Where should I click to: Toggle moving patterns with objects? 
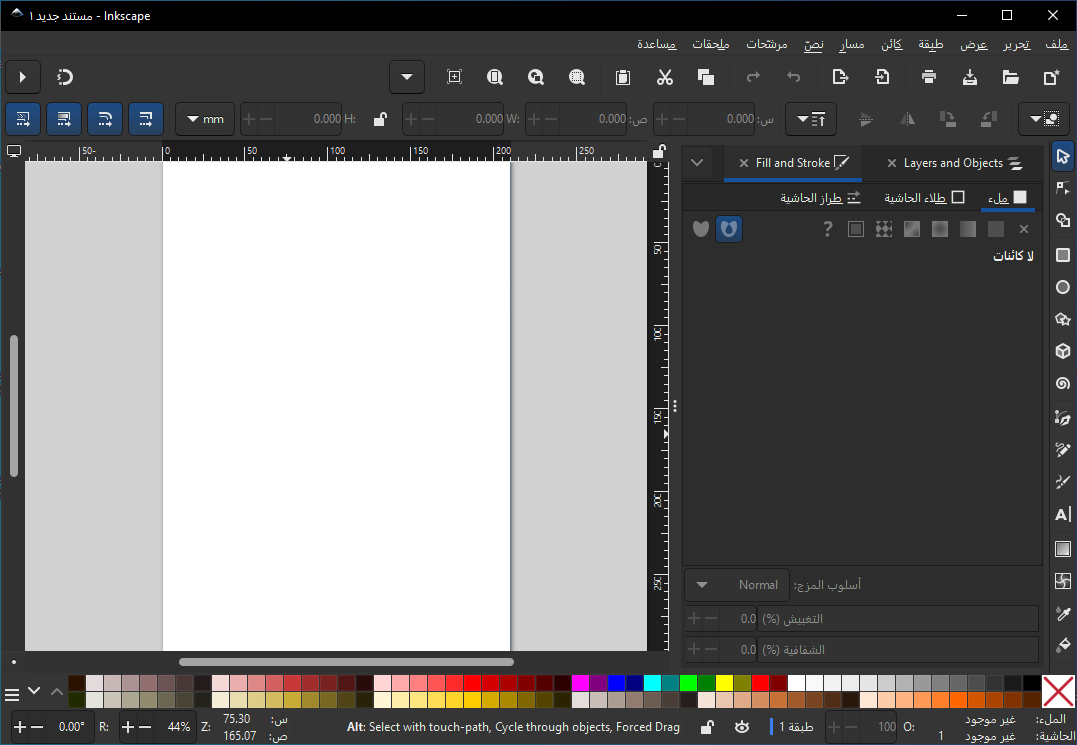[x=23, y=119]
